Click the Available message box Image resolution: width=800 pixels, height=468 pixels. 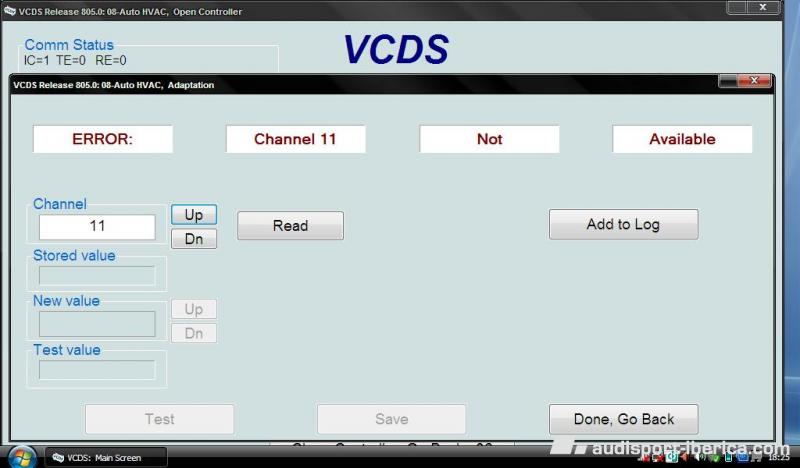(682, 139)
